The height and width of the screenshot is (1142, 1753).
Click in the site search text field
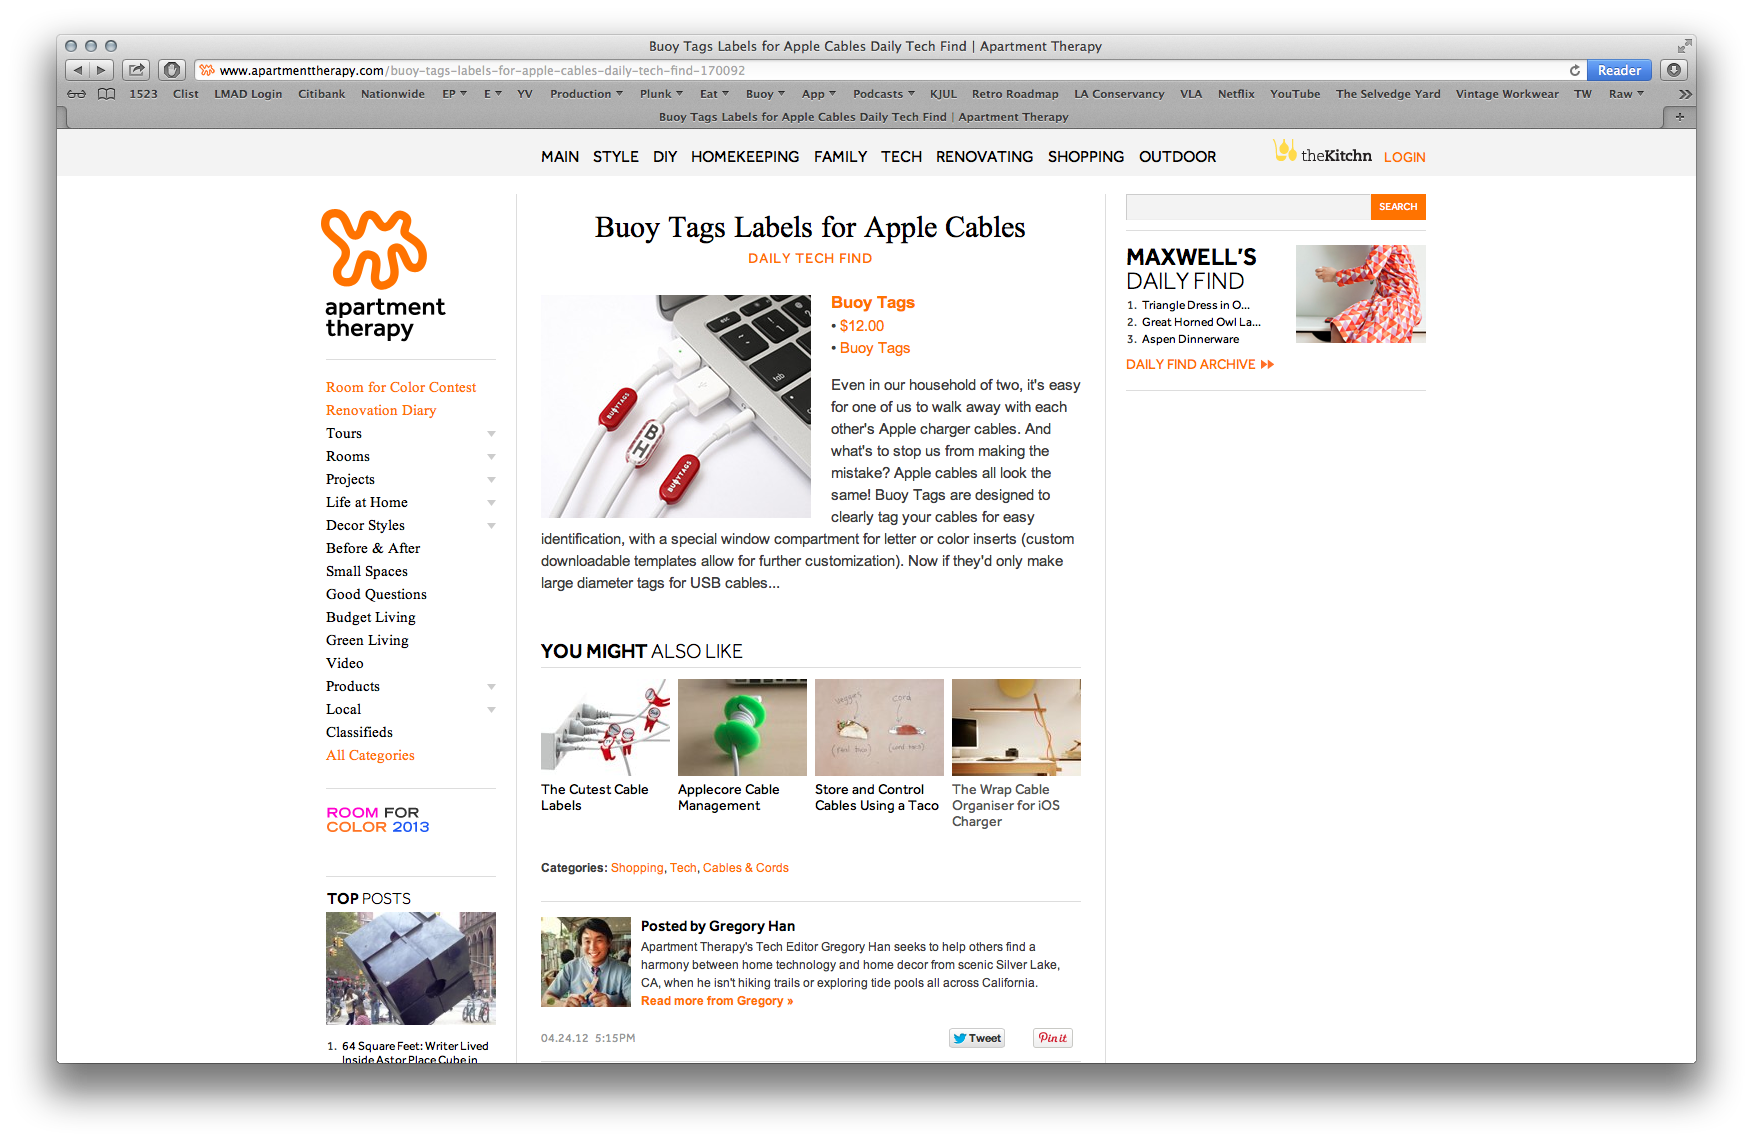(x=1248, y=207)
